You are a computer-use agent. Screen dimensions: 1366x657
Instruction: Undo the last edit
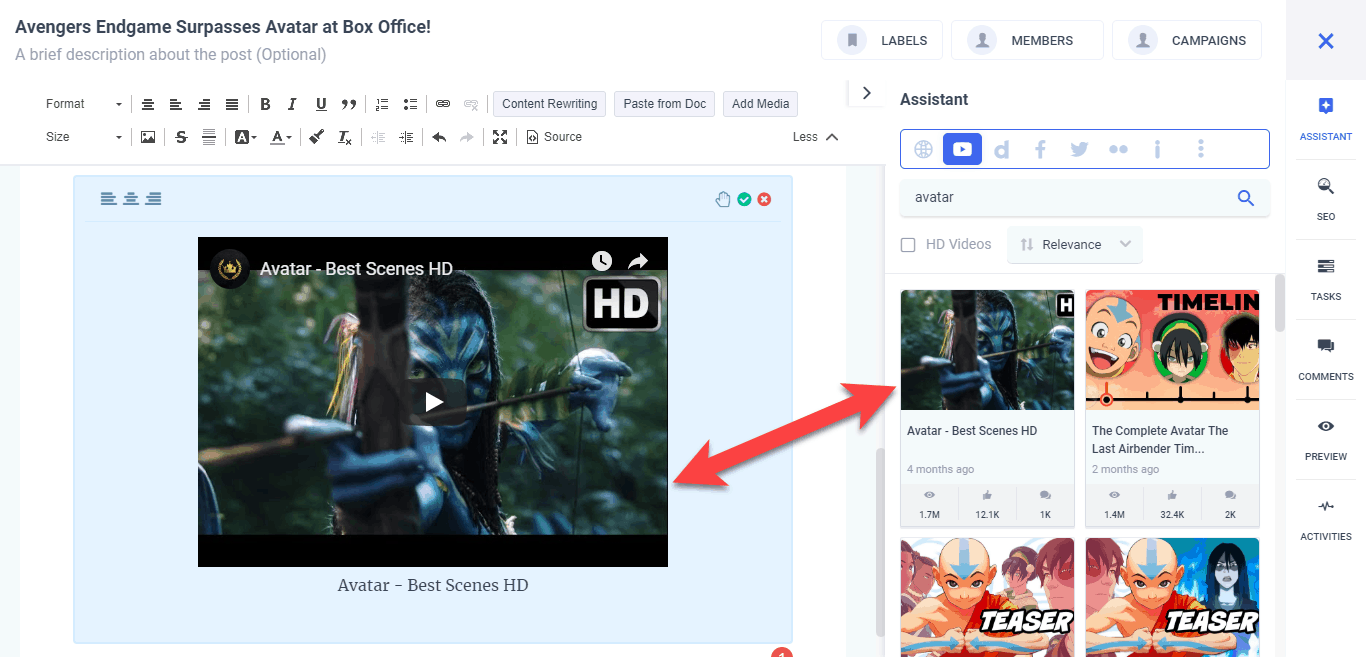(x=439, y=137)
